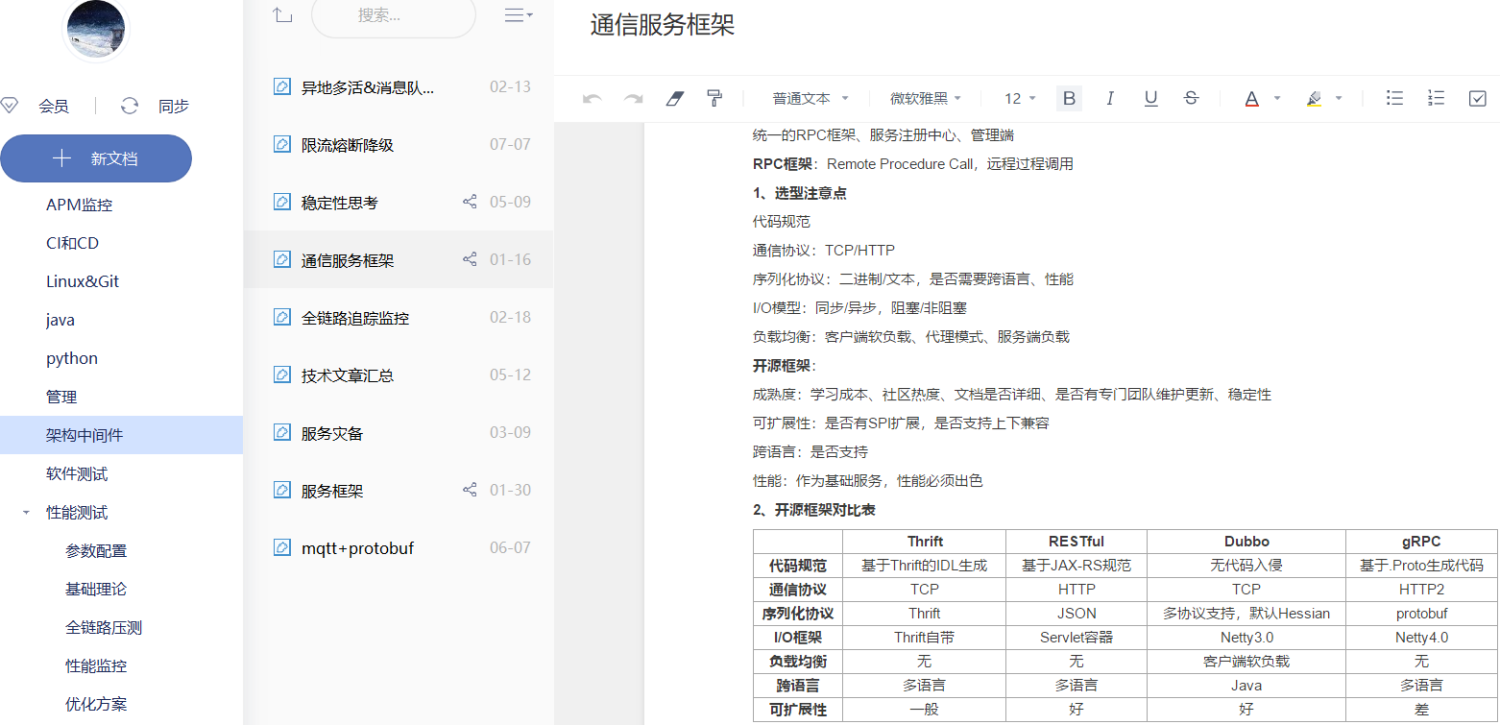Click the 同步 sync icon
This screenshot has width=1500, height=725.
(x=129, y=105)
